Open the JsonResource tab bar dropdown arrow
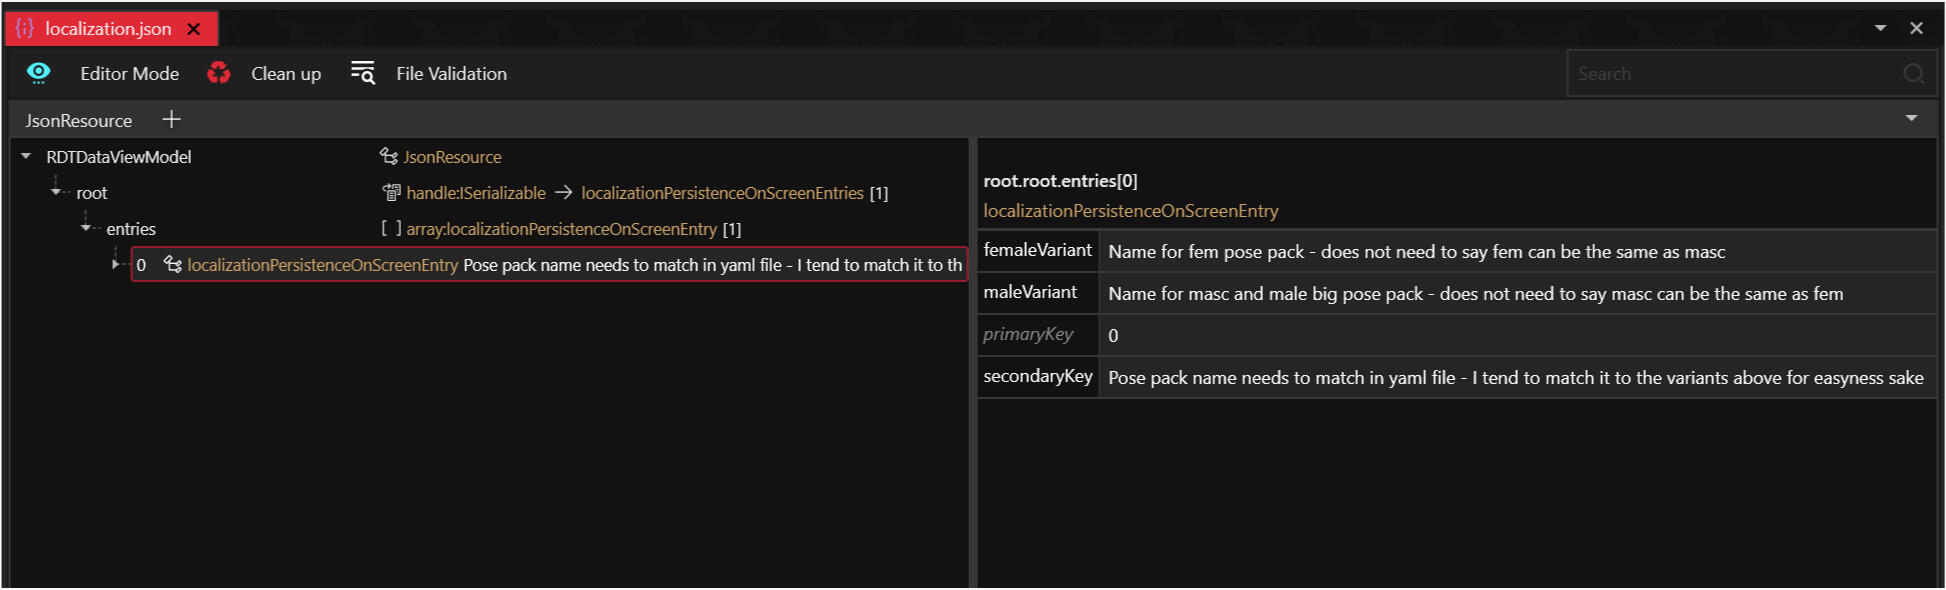1946x590 pixels. [x=1911, y=118]
